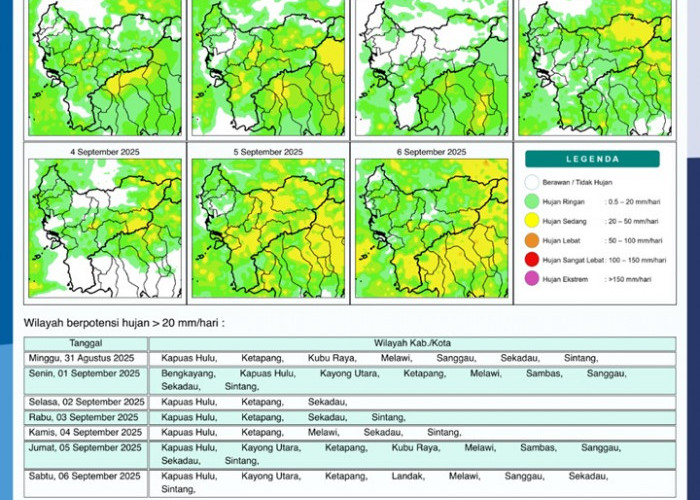Viewport: 700px width, 500px height.
Task: Click the red Hujan Sangat Lebat legend circle
Action: pyautogui.click(x=532, y=259)
